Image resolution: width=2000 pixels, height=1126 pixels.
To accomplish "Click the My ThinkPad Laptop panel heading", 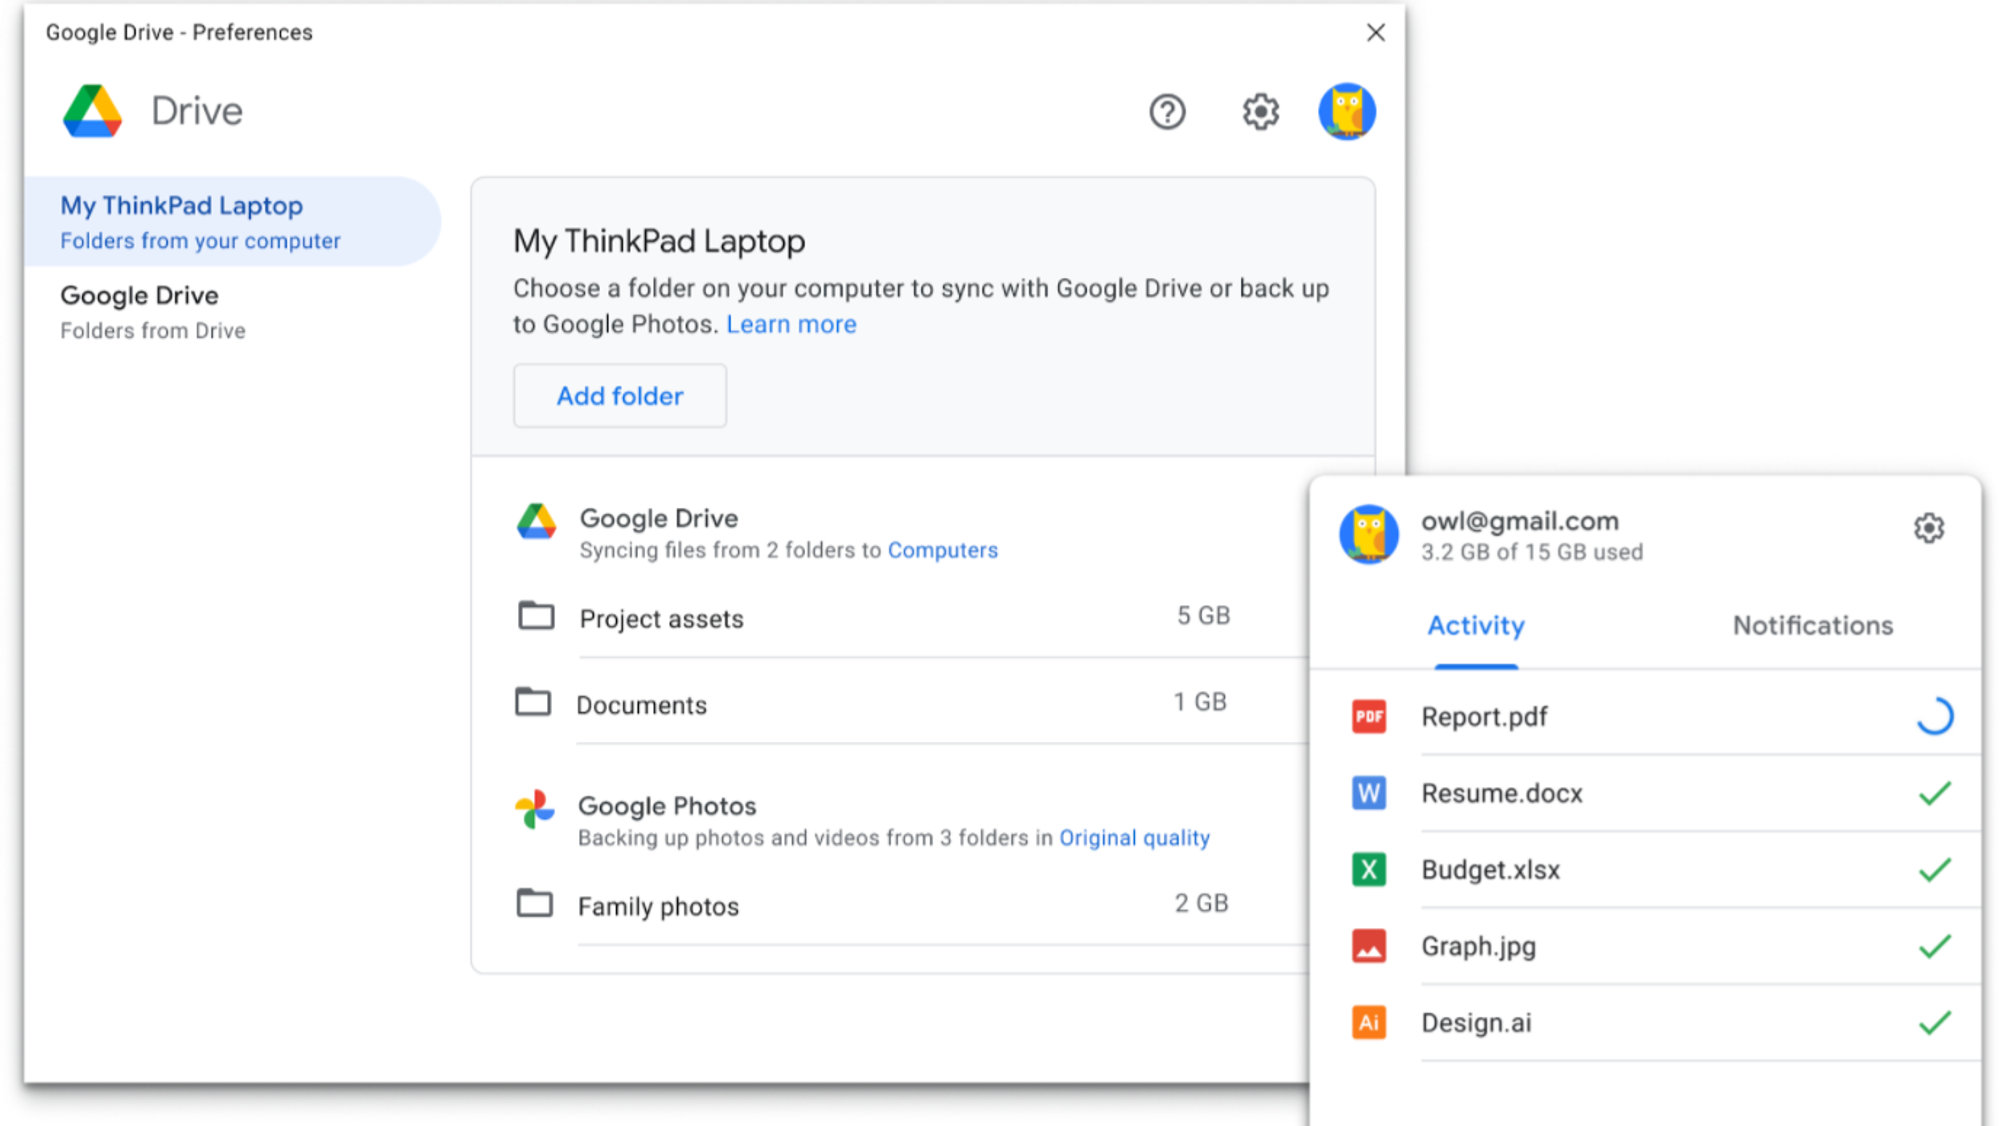I will pyautogui.click(x=659, y=241).
